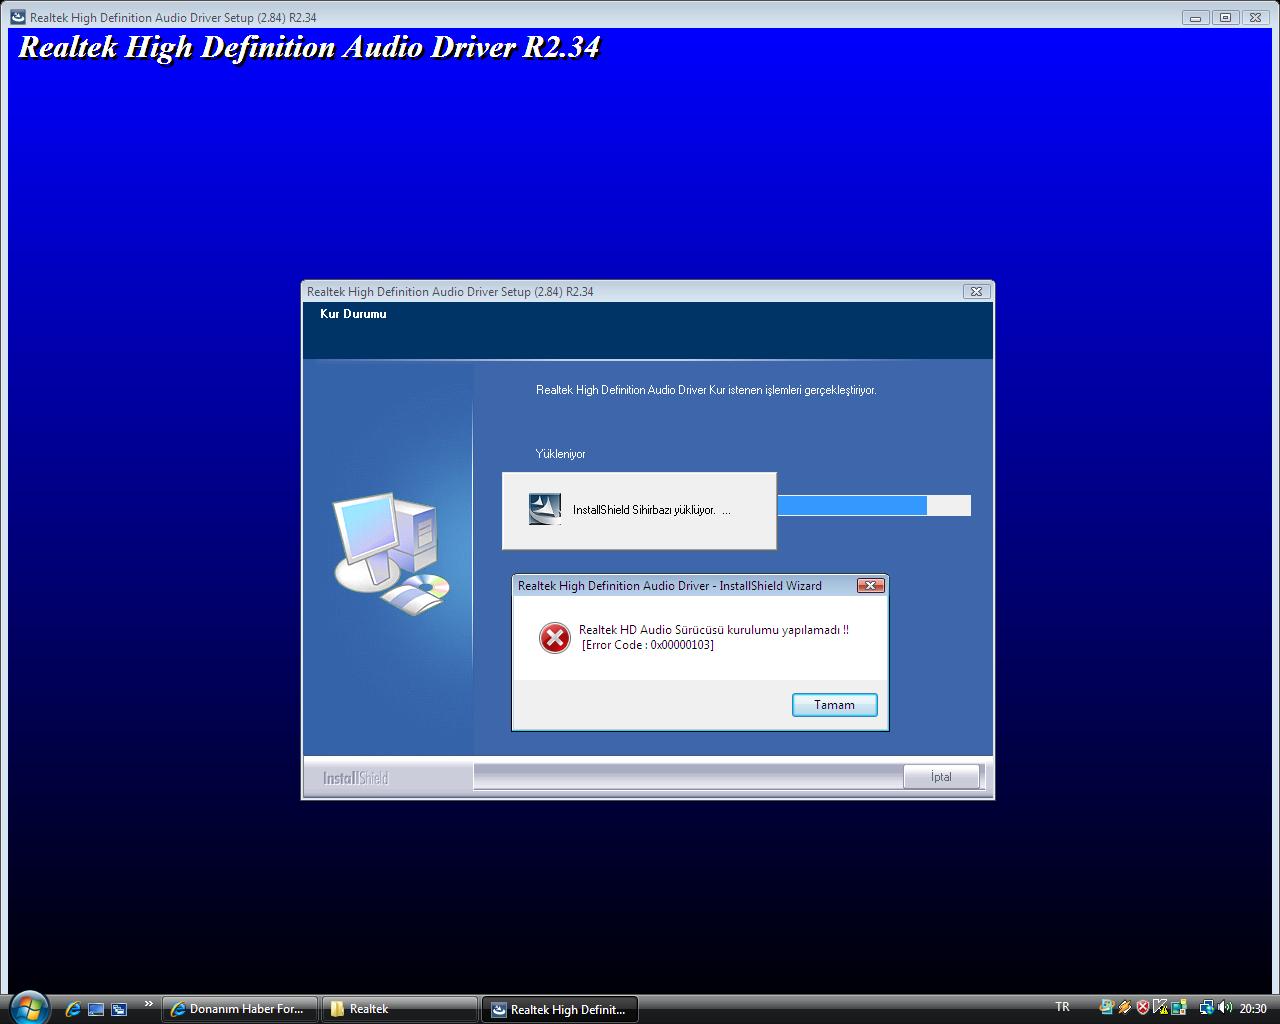Click the red error icon in dialog
This screenshot has height=1024, width=1280.
[x=555, y=638]
